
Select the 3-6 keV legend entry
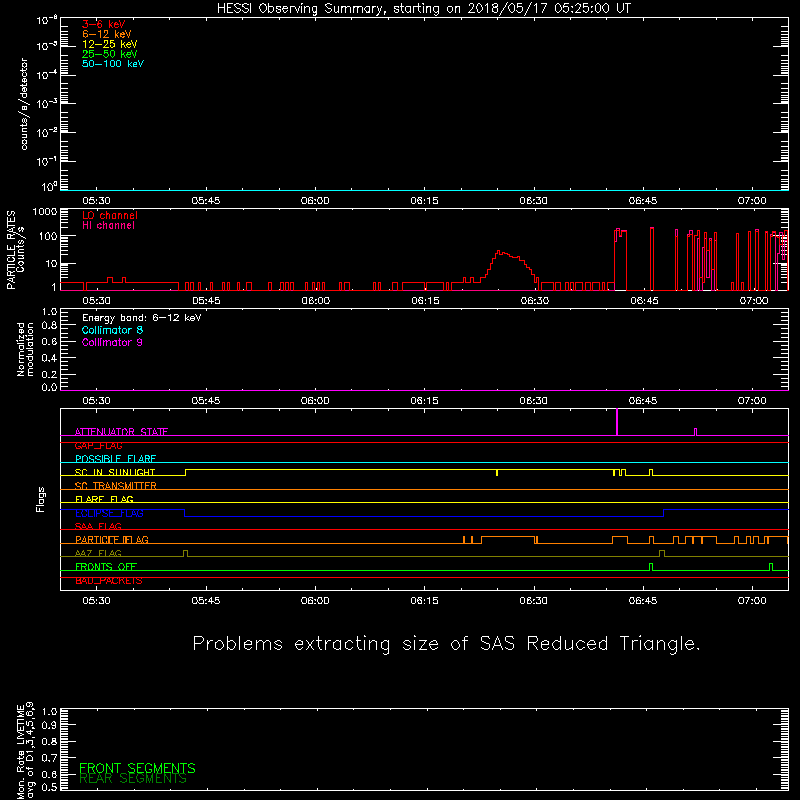point(104,24)
